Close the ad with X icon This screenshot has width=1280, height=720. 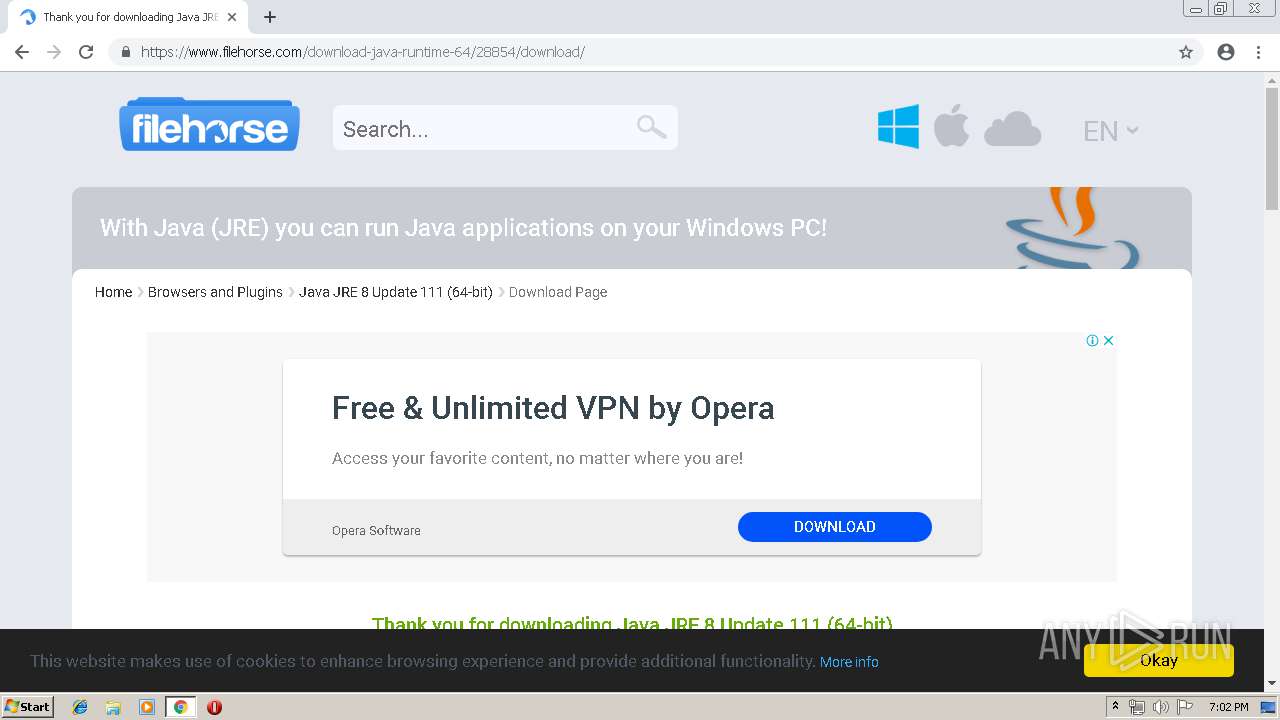(1108, 341)
